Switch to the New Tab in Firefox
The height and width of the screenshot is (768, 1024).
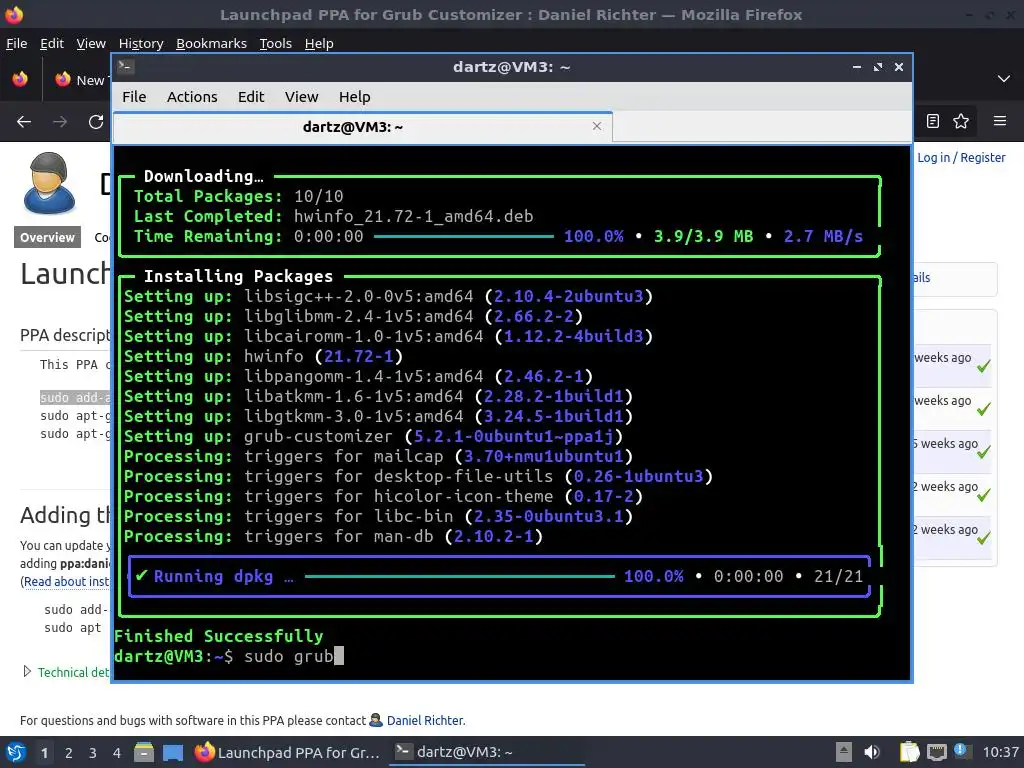[80, 80]
